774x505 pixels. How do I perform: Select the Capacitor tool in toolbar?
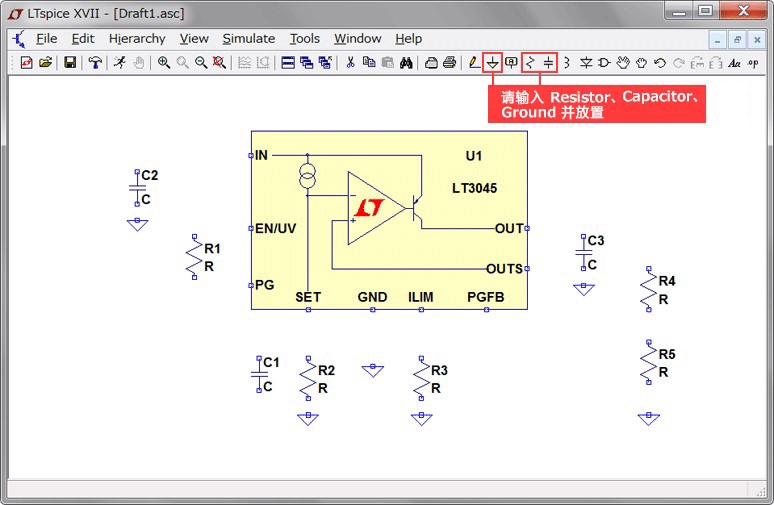pyautogui.click(x=548, y=62)
